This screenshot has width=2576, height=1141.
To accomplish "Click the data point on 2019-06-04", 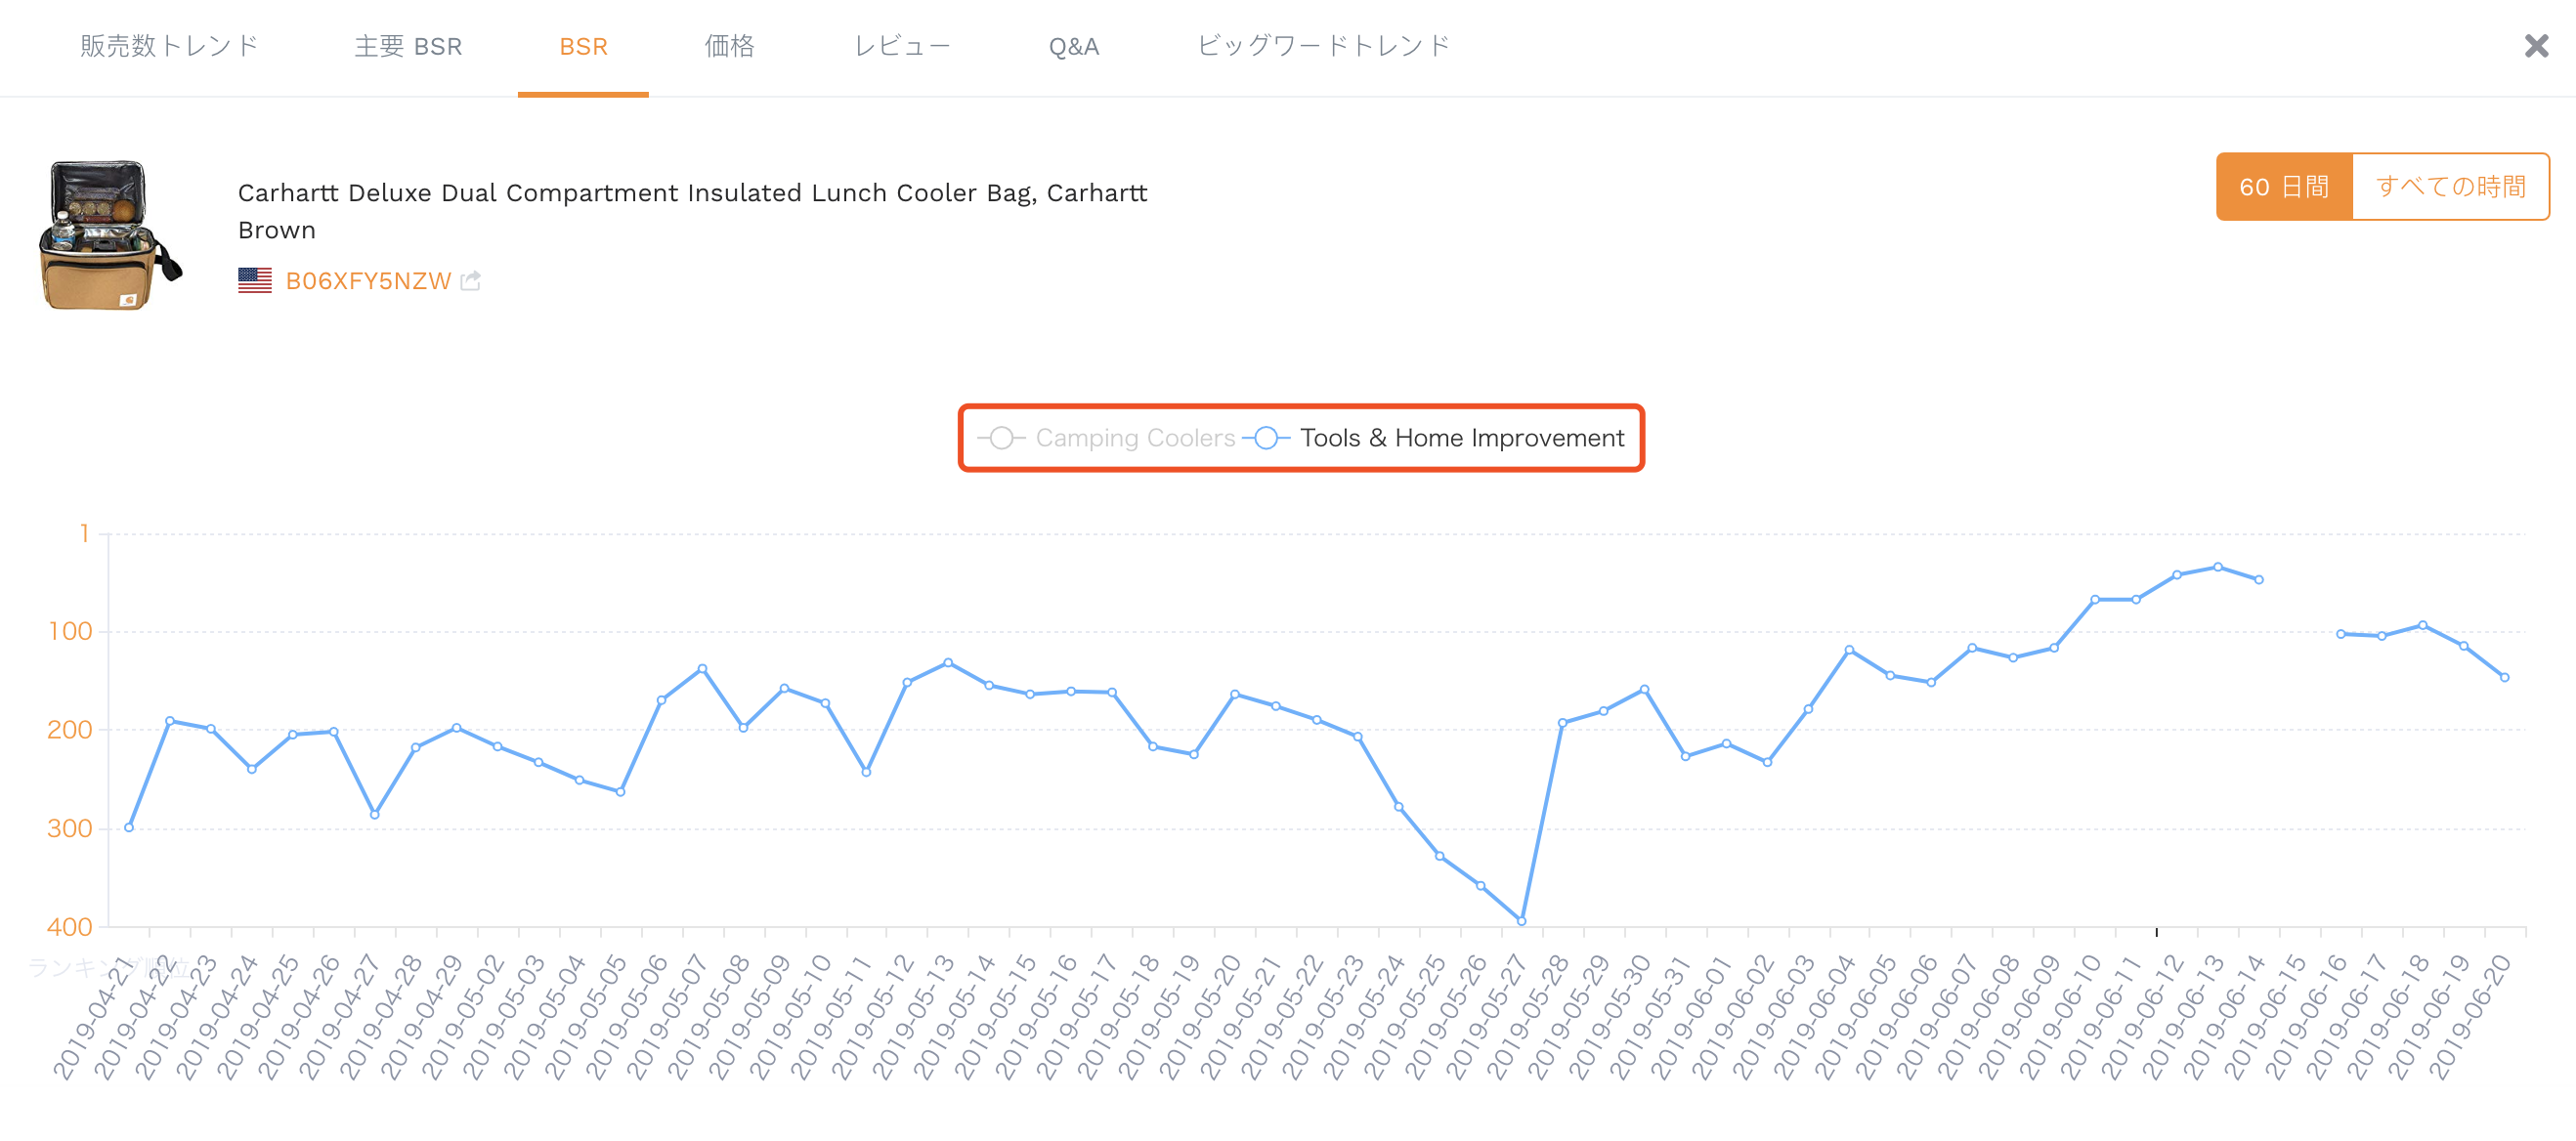I will point(1849,650).
